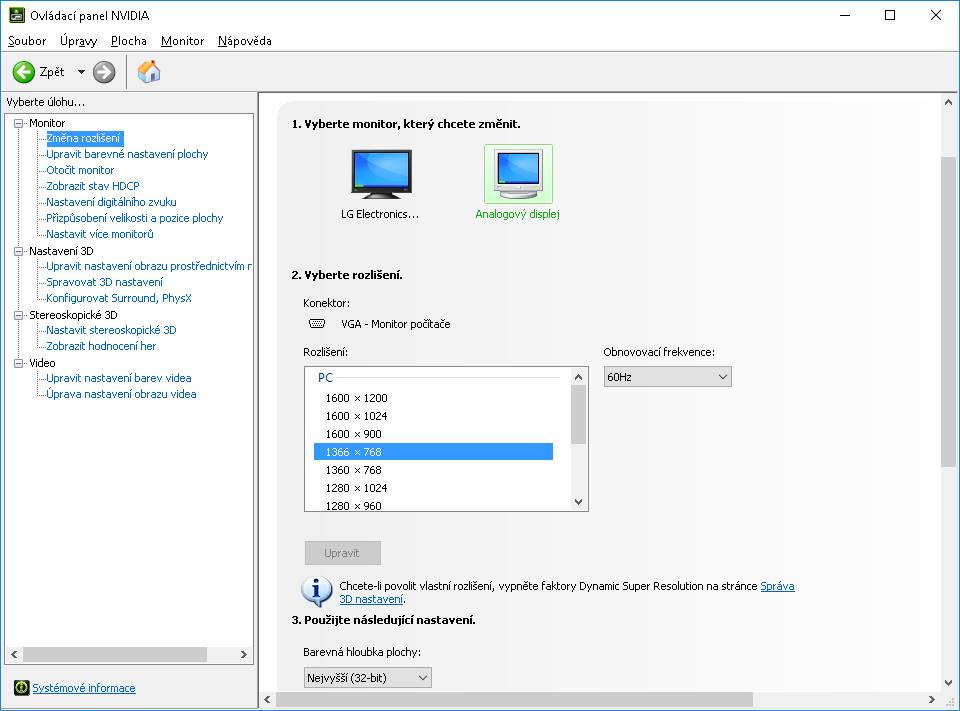Image resolution: width=960 pixels, height=711 pixels.
Task: Follow the Správa 3D nastavení link
Action: [777, 586]
